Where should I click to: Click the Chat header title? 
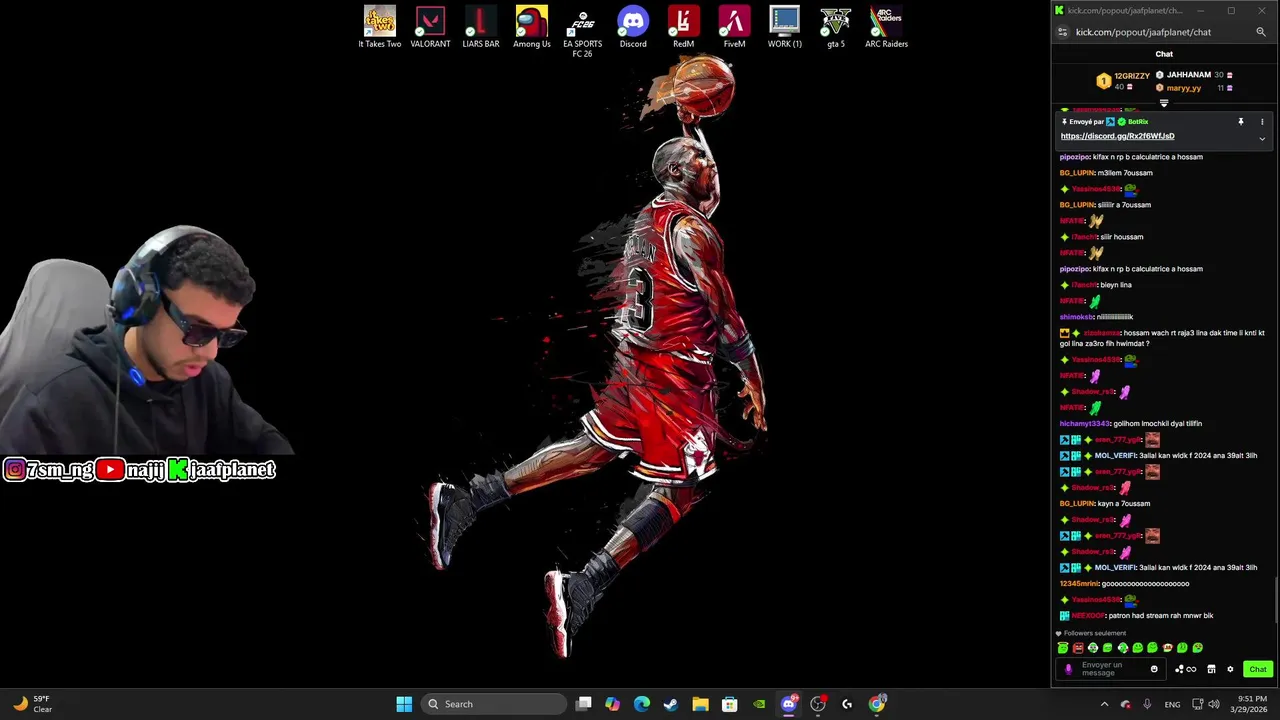1164,54
